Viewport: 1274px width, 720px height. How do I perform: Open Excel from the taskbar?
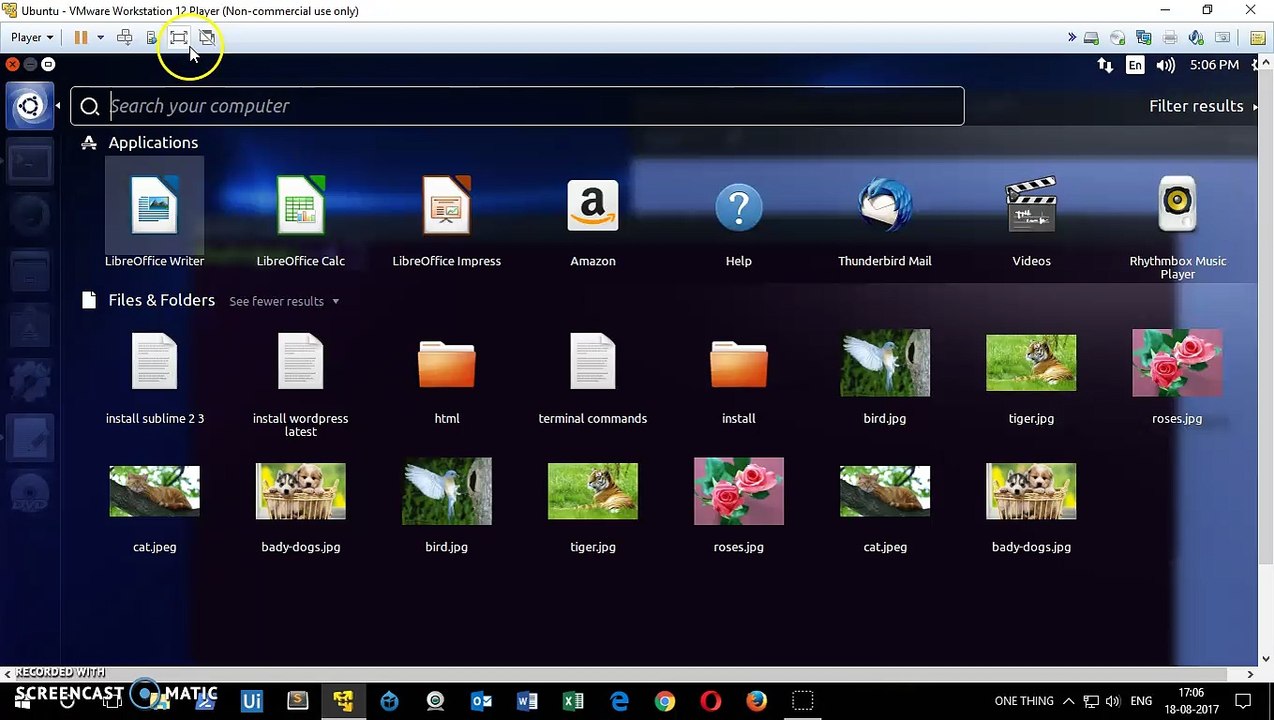[573, 701]
